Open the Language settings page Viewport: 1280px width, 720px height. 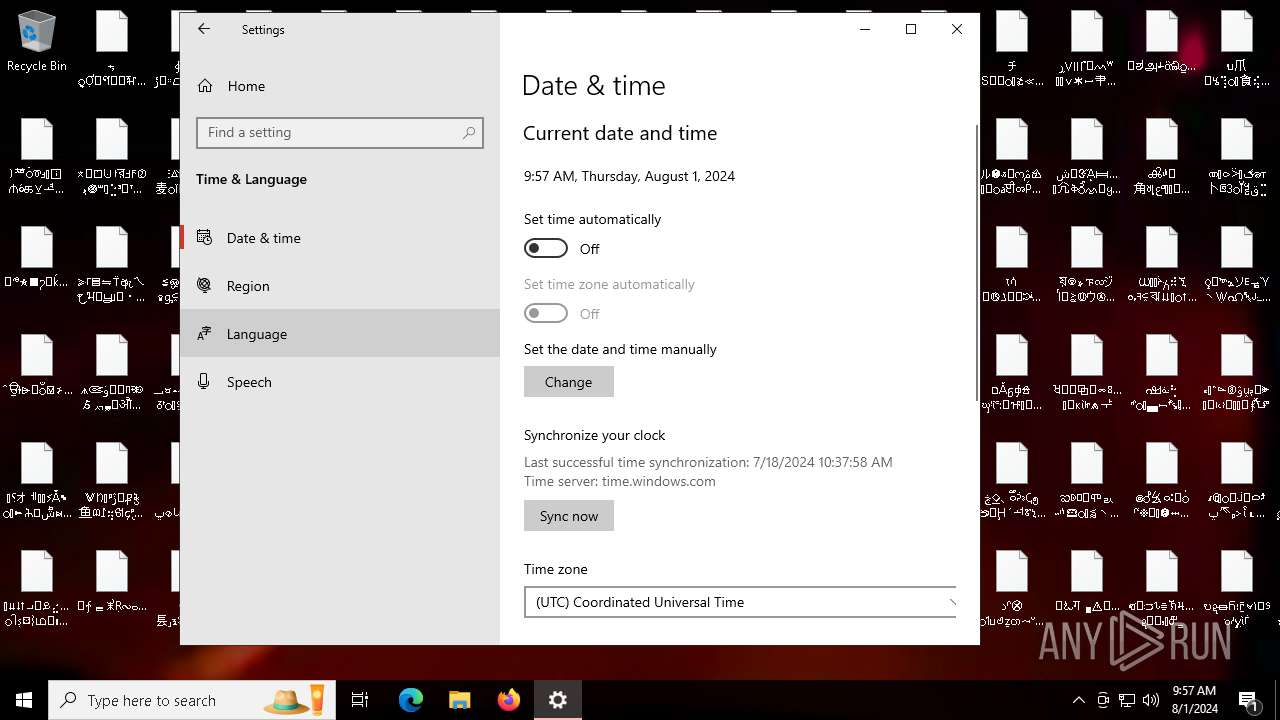click(x=340, y=334)
